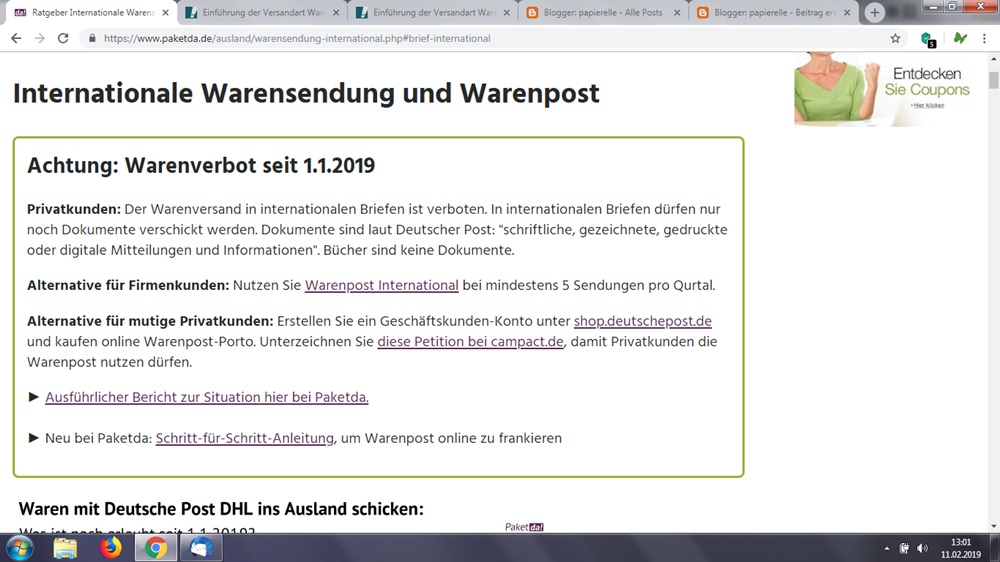1000x562 pixels.
Task: Click the Waren mit Deutsche Post DHL heading
Action: click(221, 509)
